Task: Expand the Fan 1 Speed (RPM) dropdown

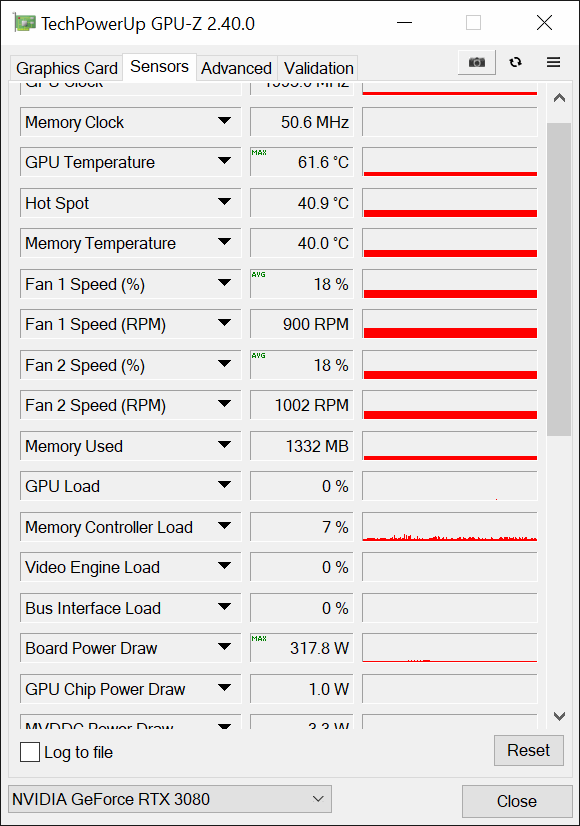Action: pos(224,323)
